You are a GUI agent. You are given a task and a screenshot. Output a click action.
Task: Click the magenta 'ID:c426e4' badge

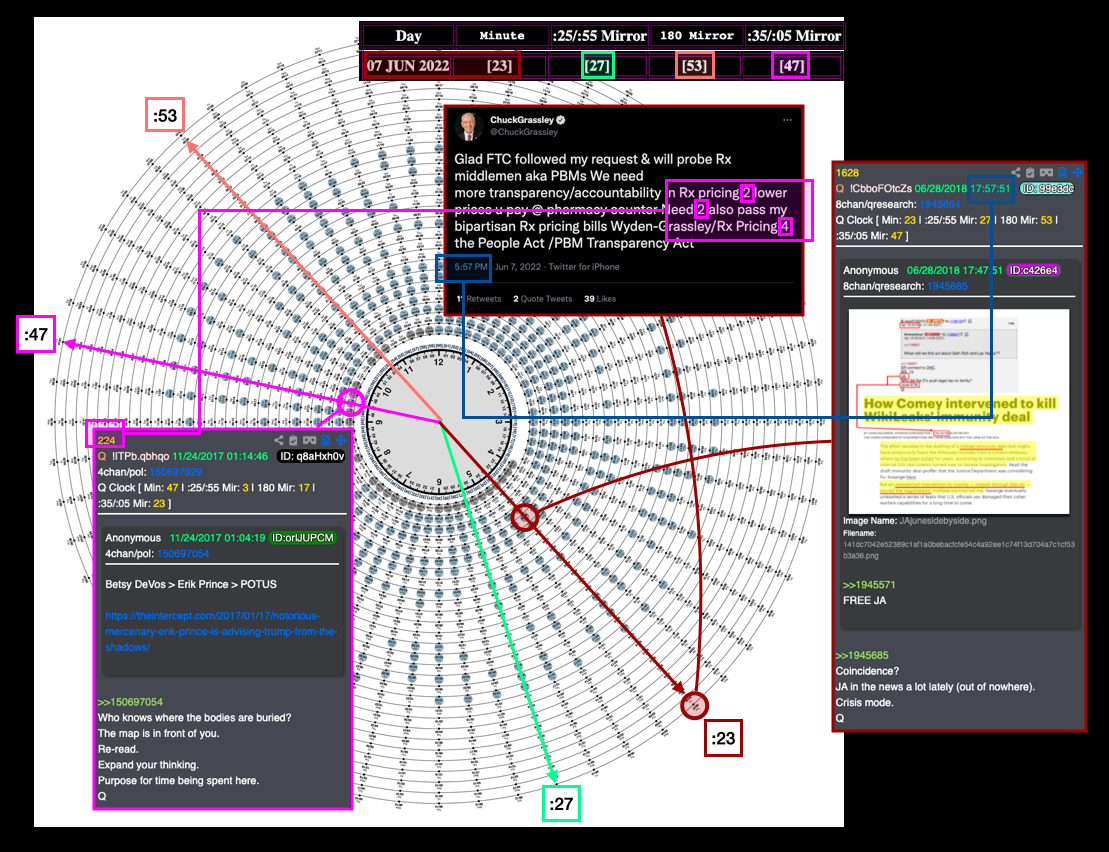1033,270
